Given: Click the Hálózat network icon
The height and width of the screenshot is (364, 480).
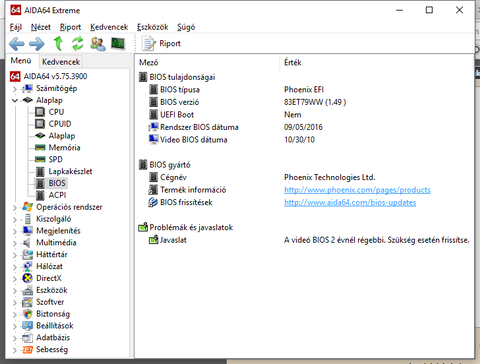Looking at the screenshot, I should tap(27, 266).
